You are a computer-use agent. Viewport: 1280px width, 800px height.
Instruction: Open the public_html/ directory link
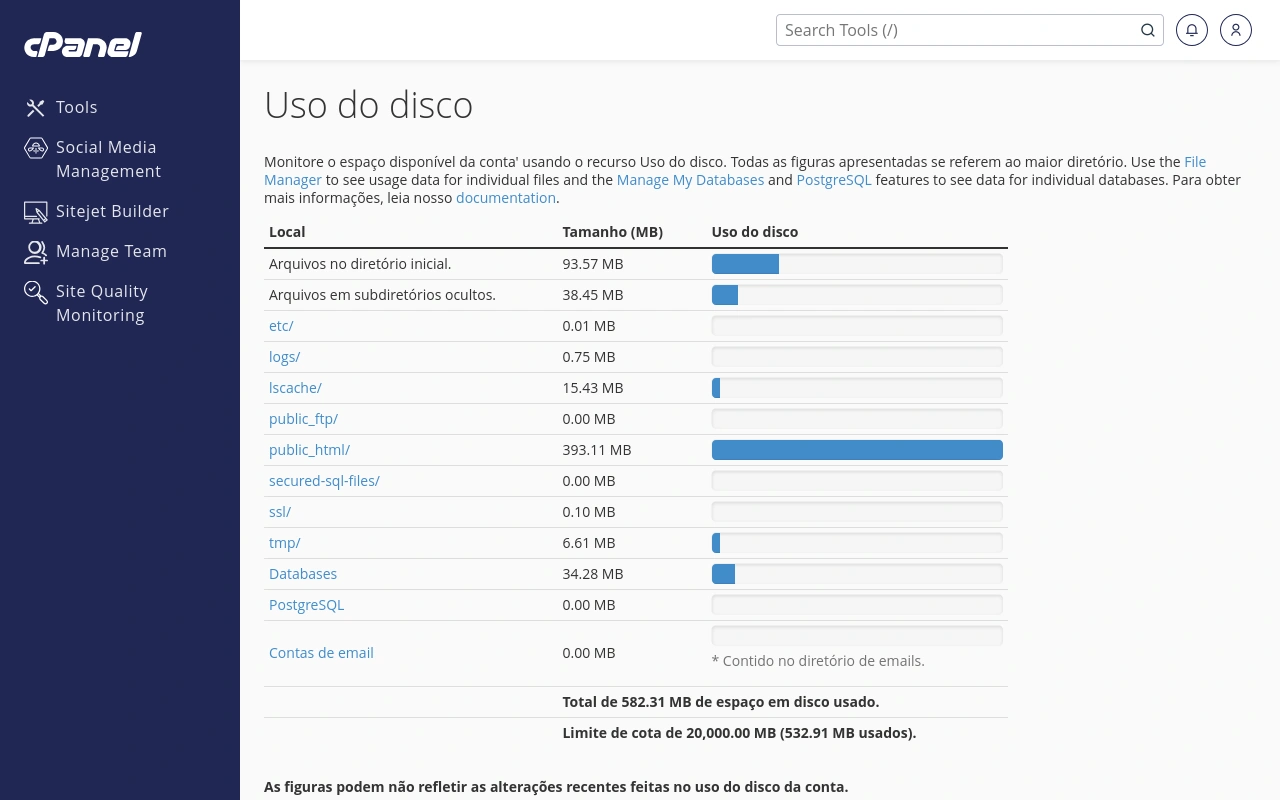pyautogui.click(x=309, y=449)
